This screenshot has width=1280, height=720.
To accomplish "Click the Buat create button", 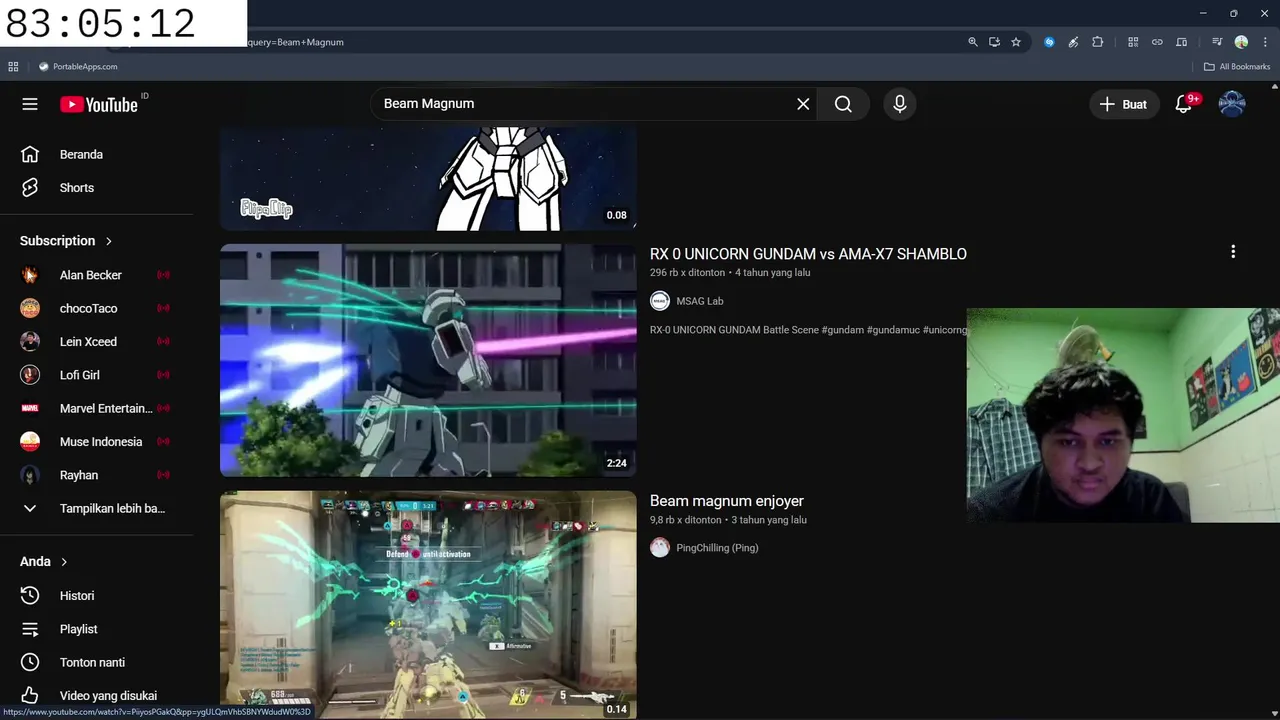I will [1123, 104].
